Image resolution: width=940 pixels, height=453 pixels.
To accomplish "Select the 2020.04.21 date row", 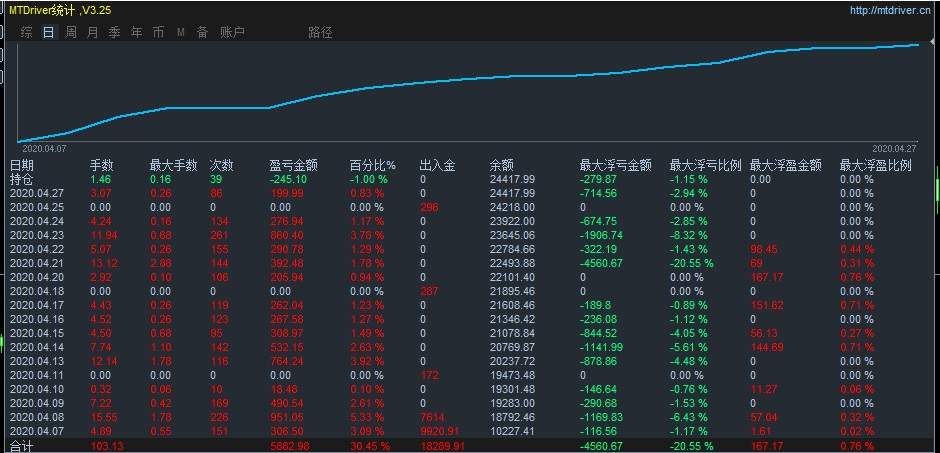I will pyautogui.click(x=35, y=263).
